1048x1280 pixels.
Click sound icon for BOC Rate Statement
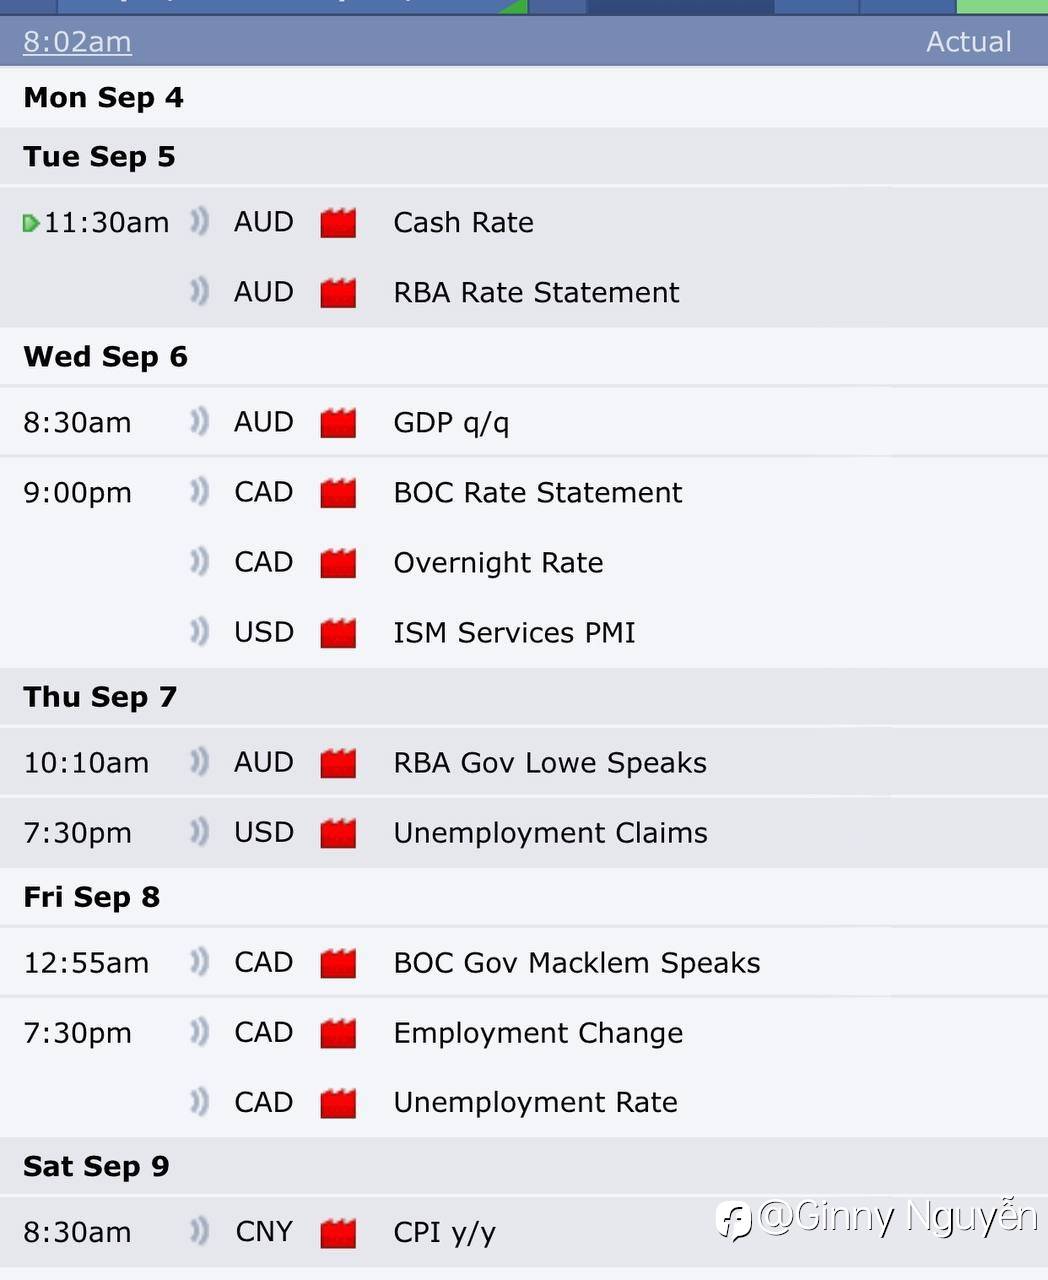click(x=200, y=492)
